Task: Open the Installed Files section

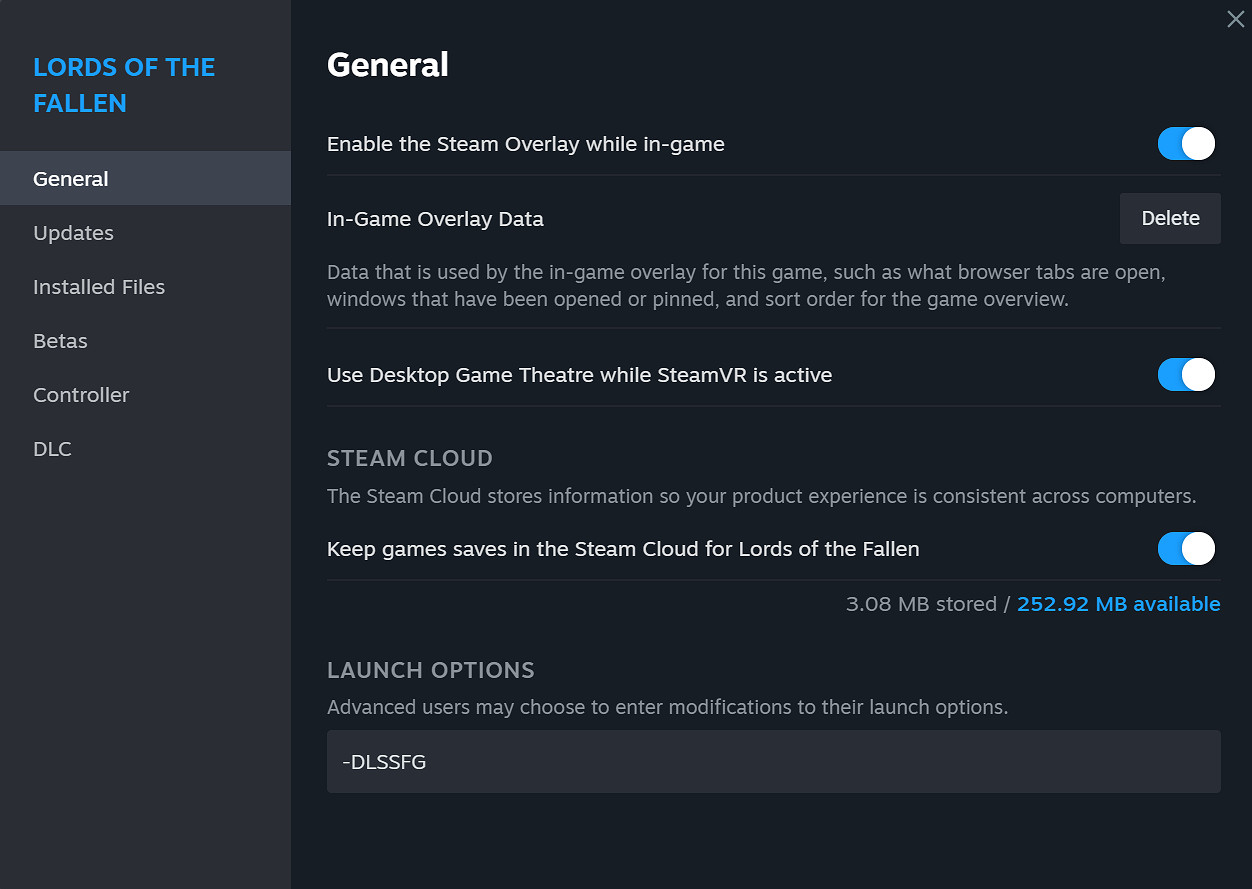Action: (x=99, y=287)
